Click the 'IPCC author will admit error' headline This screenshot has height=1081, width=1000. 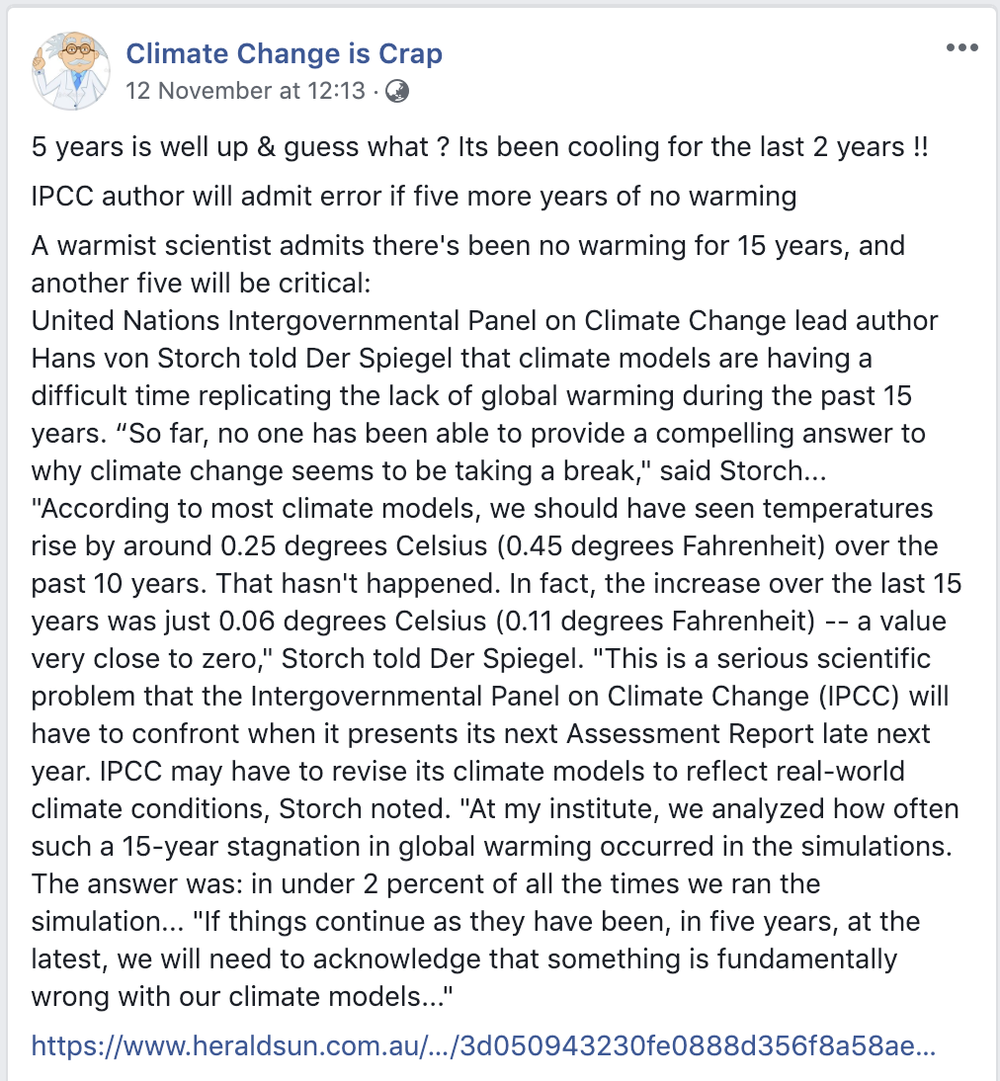point(414,196)
